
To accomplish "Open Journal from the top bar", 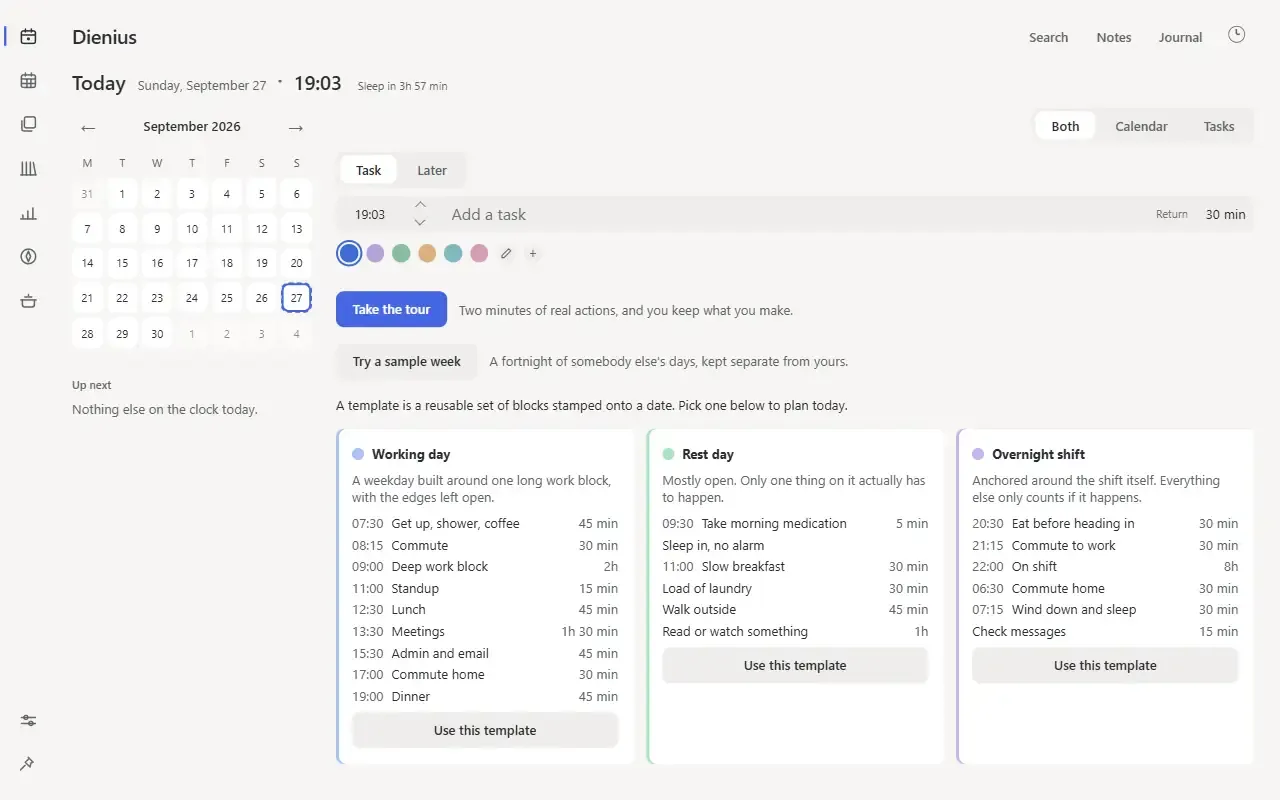I will click(1180, 37).
